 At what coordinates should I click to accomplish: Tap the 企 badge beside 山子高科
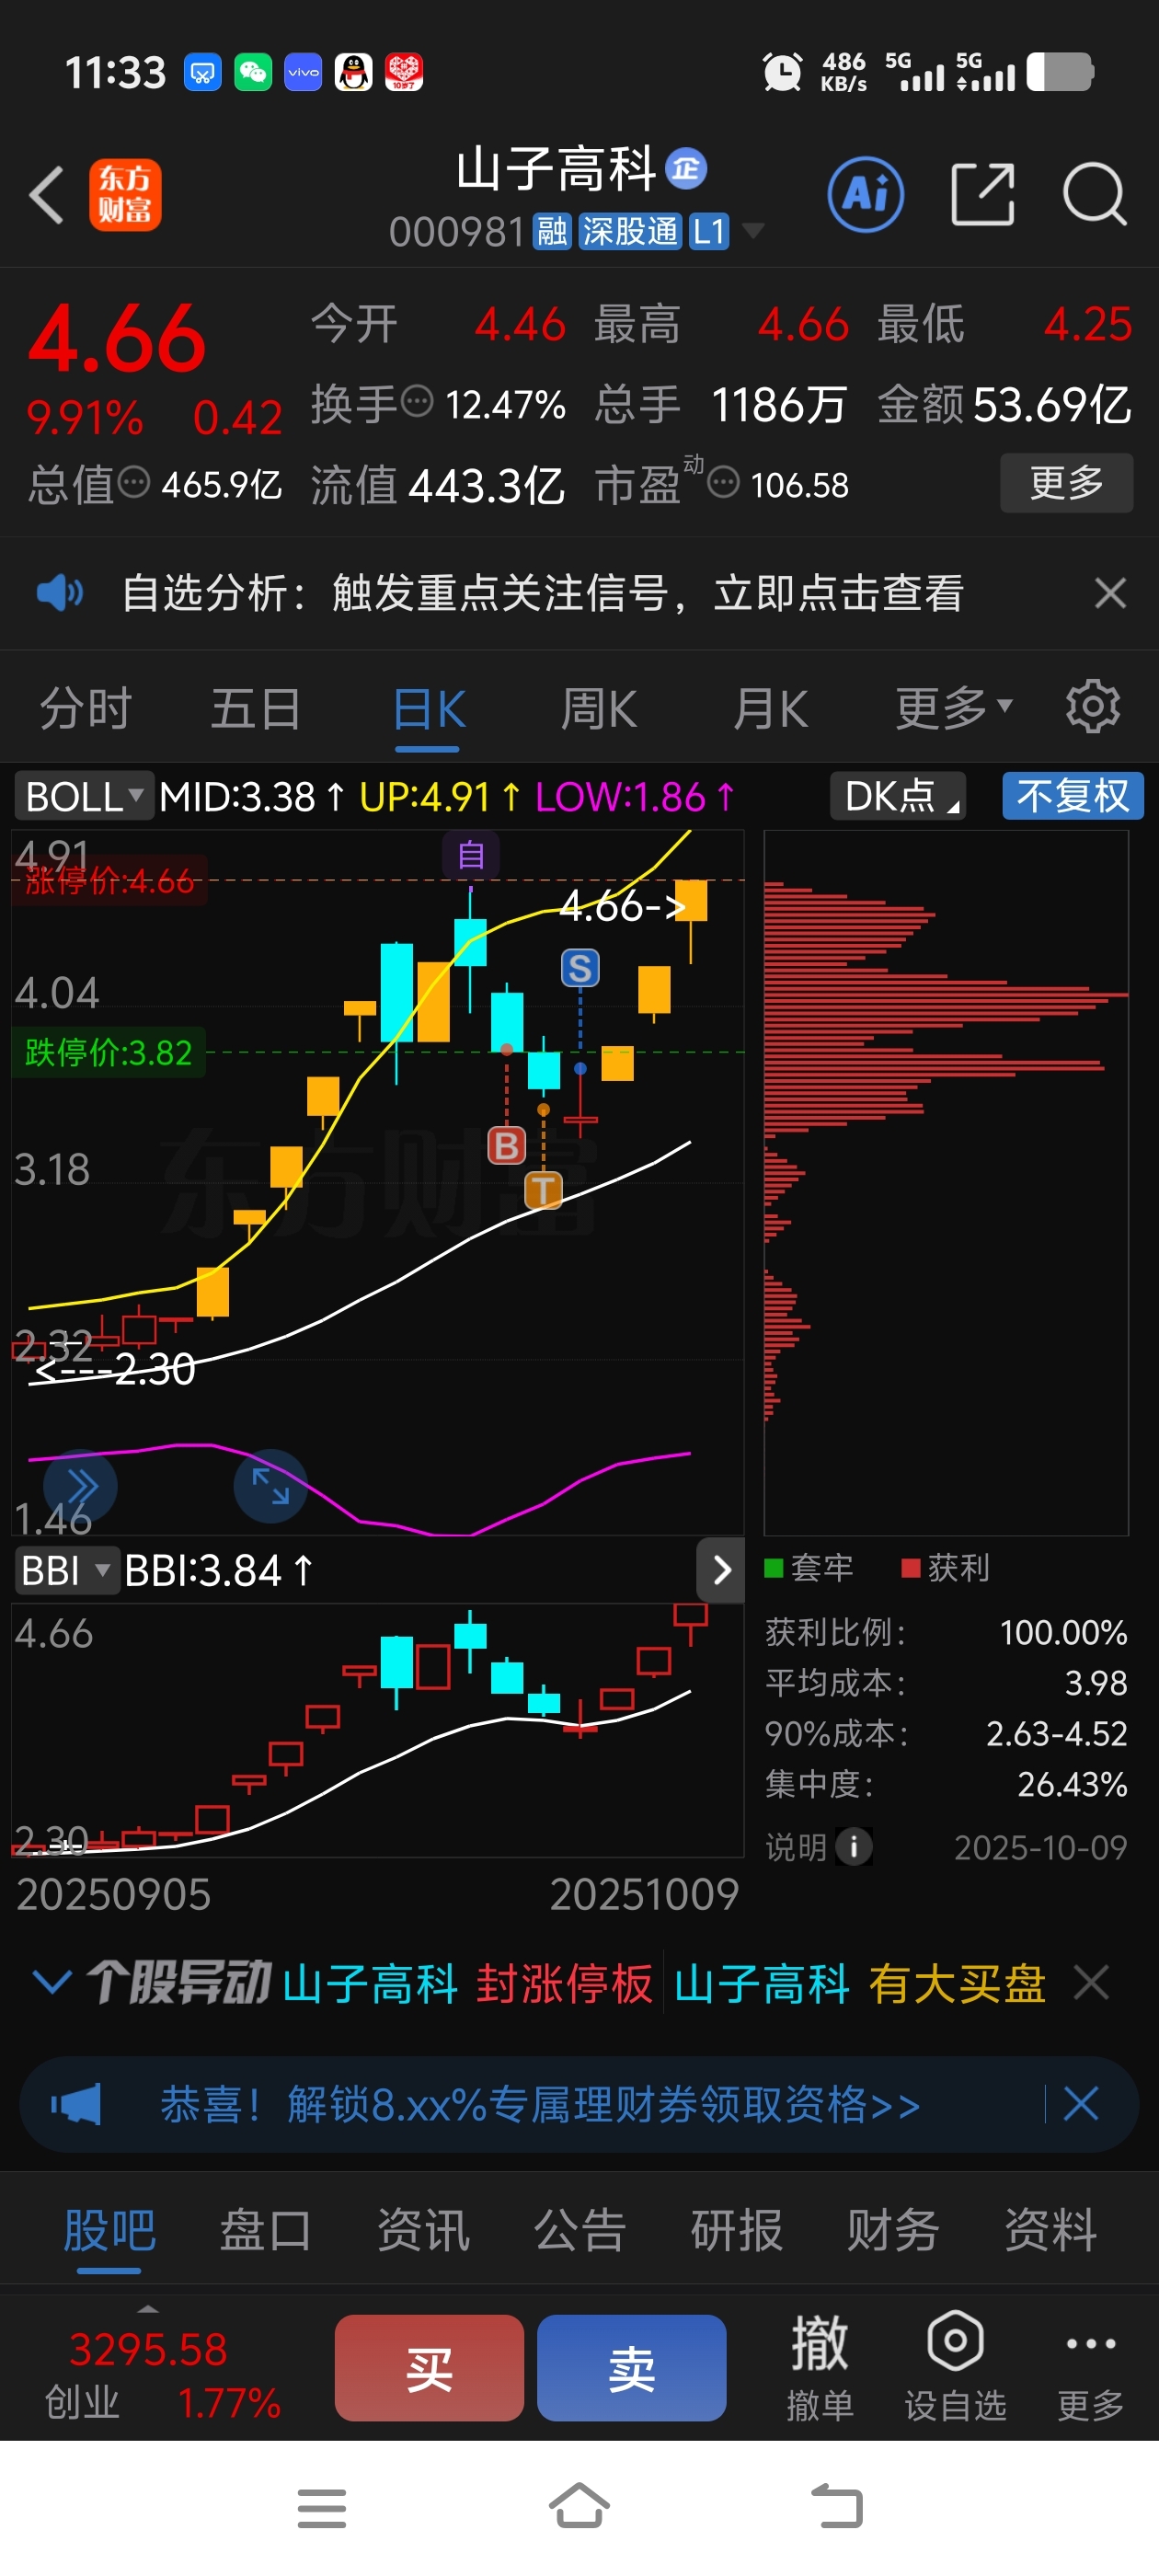pyautogui.click(x=686, y=168)
